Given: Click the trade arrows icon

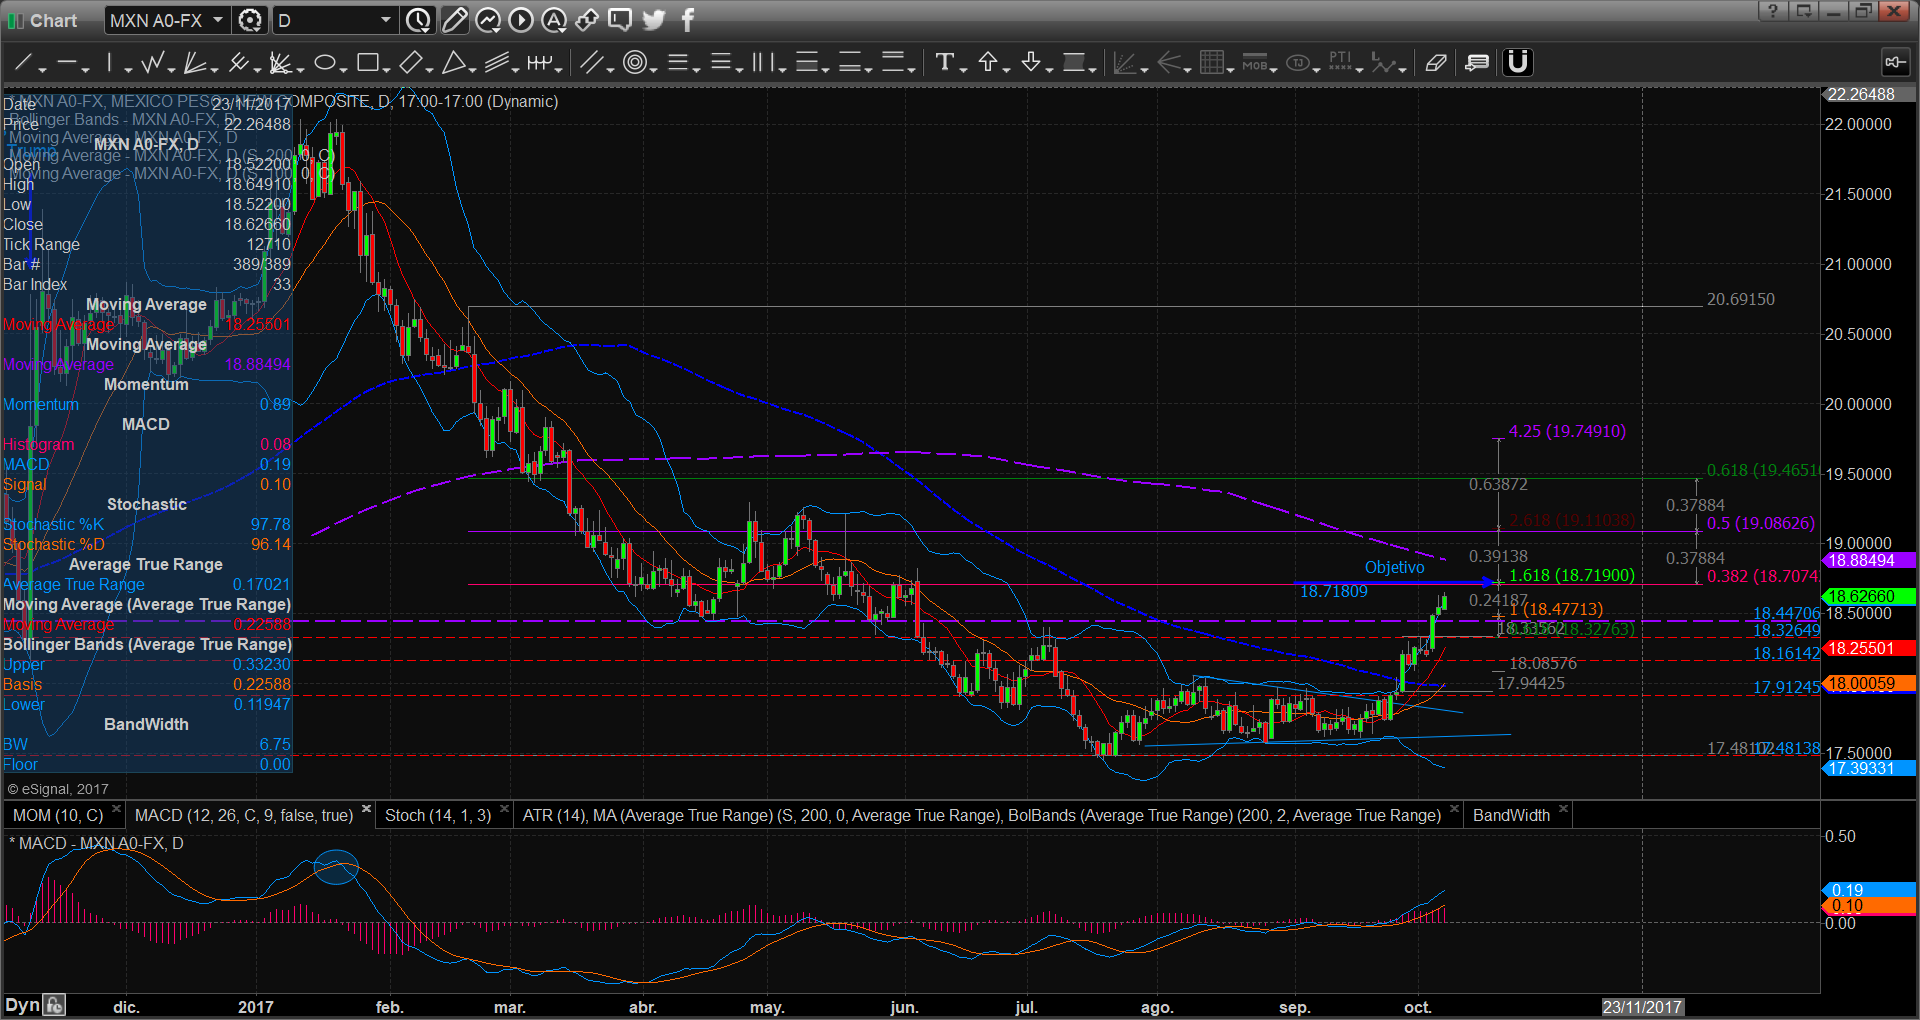Looking at the screenshot, I should point(587,20).
